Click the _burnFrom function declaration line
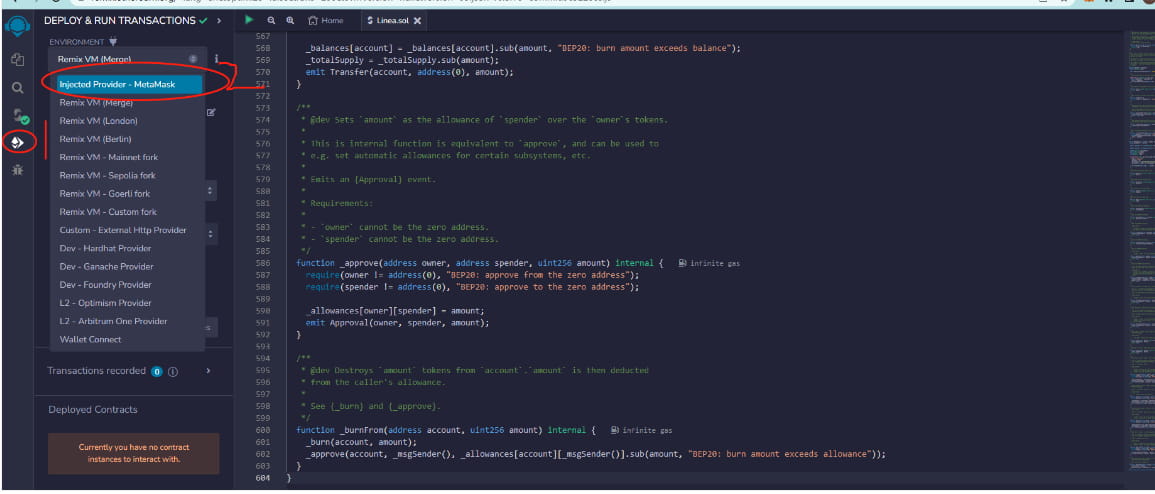Image resolution: width=1155 pixels, height=494 pixels. pos(445,430)
